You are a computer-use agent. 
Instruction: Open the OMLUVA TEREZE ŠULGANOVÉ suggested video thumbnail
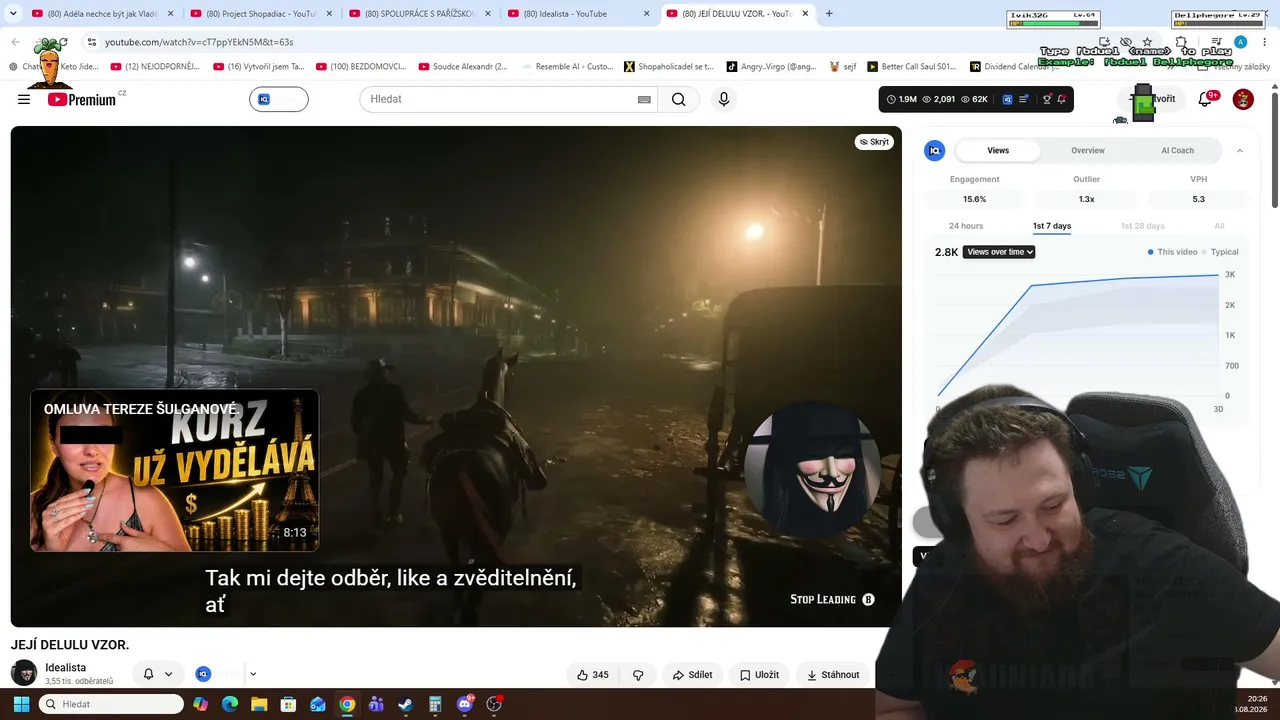[x=175, y=471]
